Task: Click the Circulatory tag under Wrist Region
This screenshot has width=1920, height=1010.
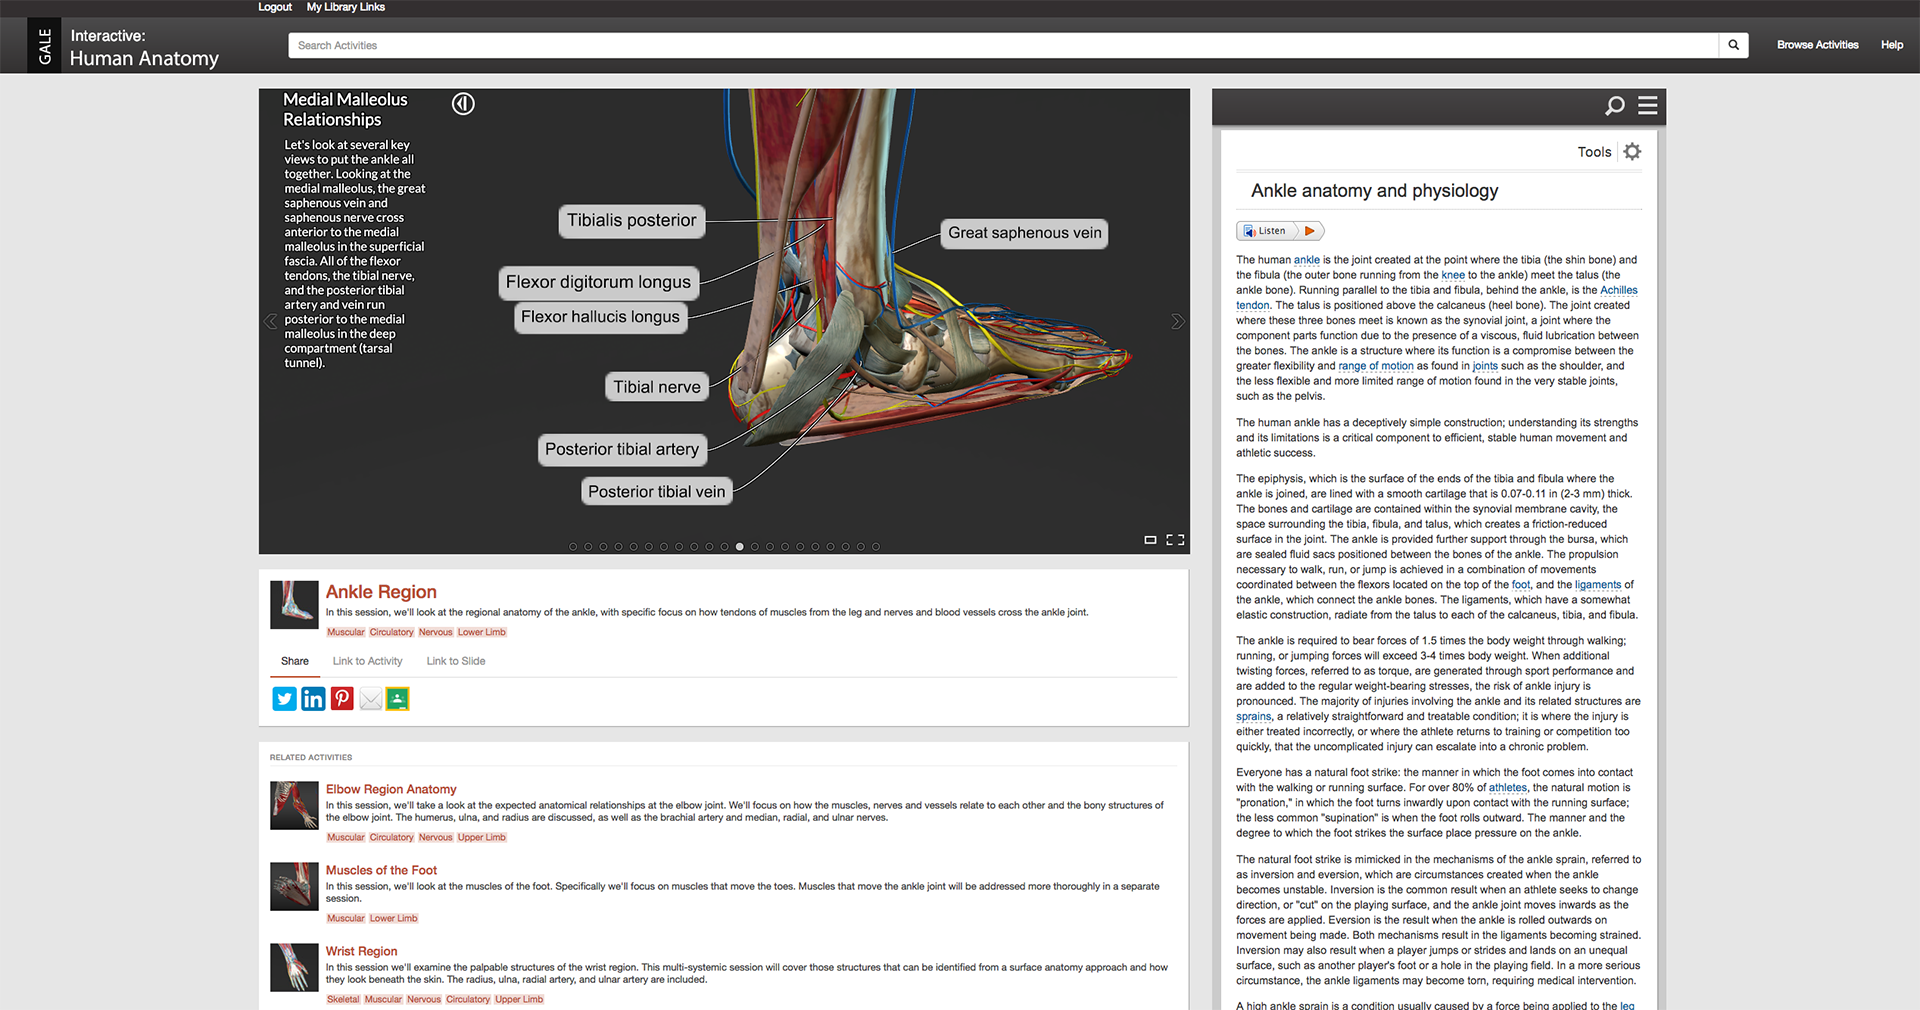Action: 468,999
